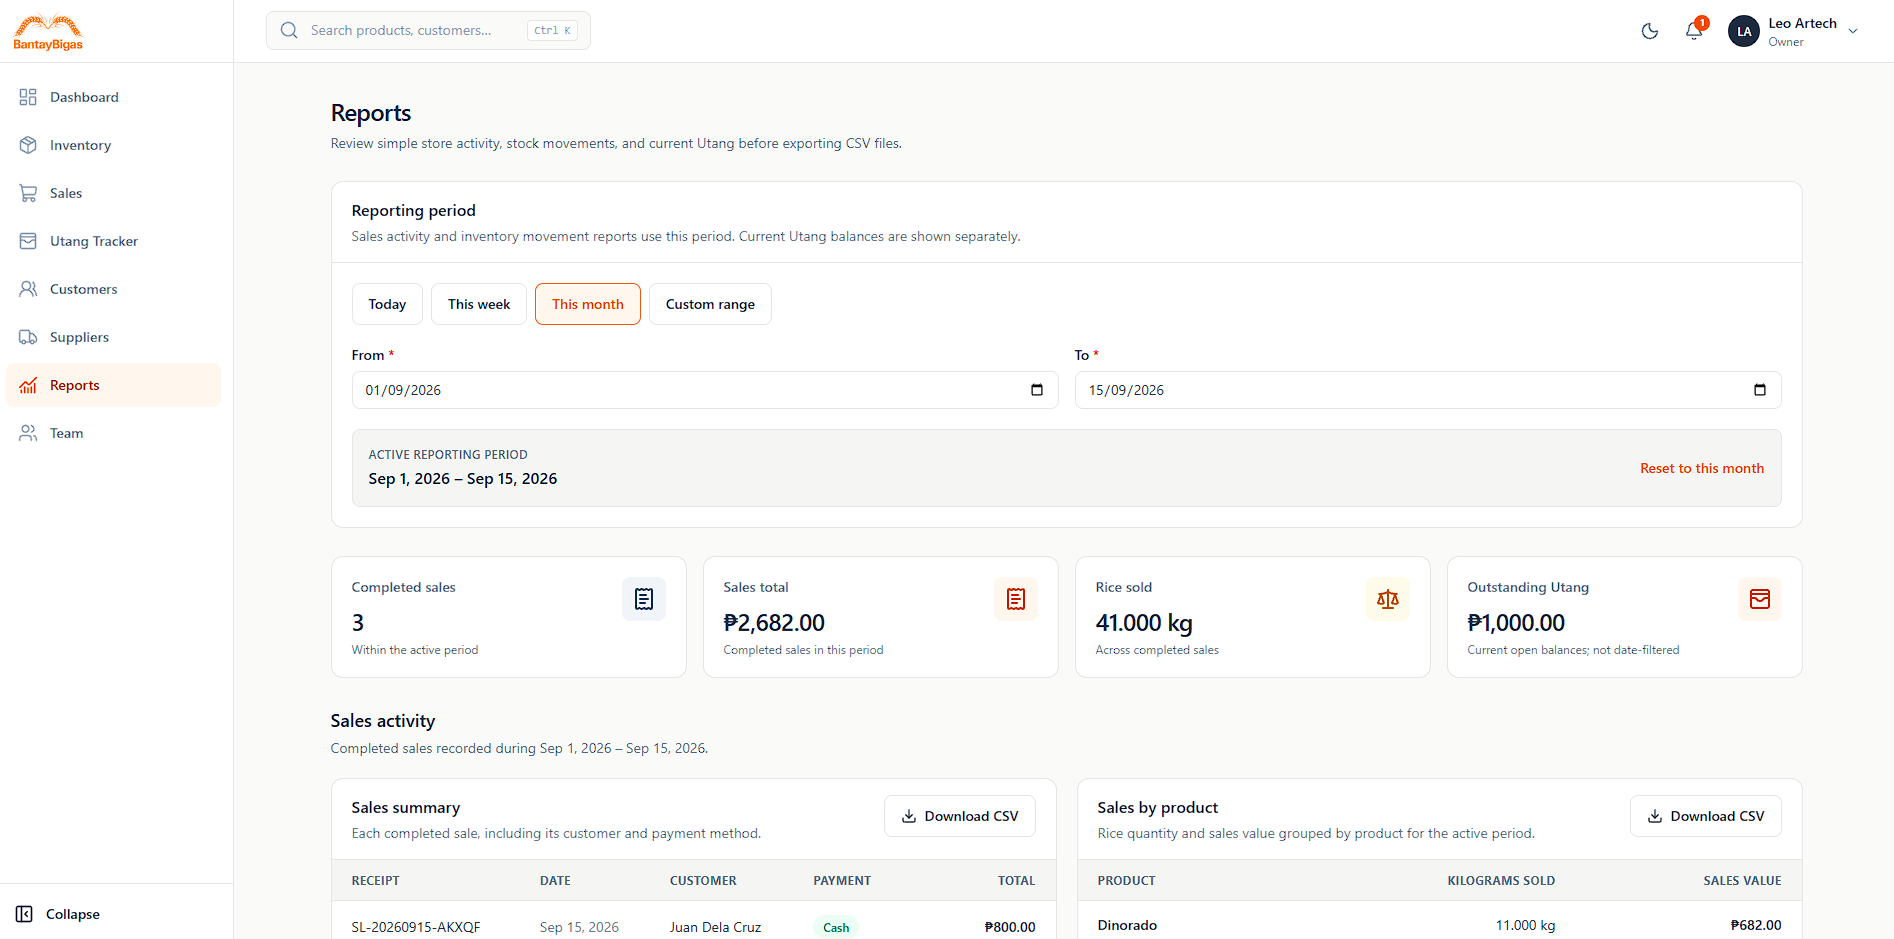This screenshot has height=939, width=1894.
Task: Click the ₱1,000.00 outstanding Utang value
Action: click(x=1516, y=623)
